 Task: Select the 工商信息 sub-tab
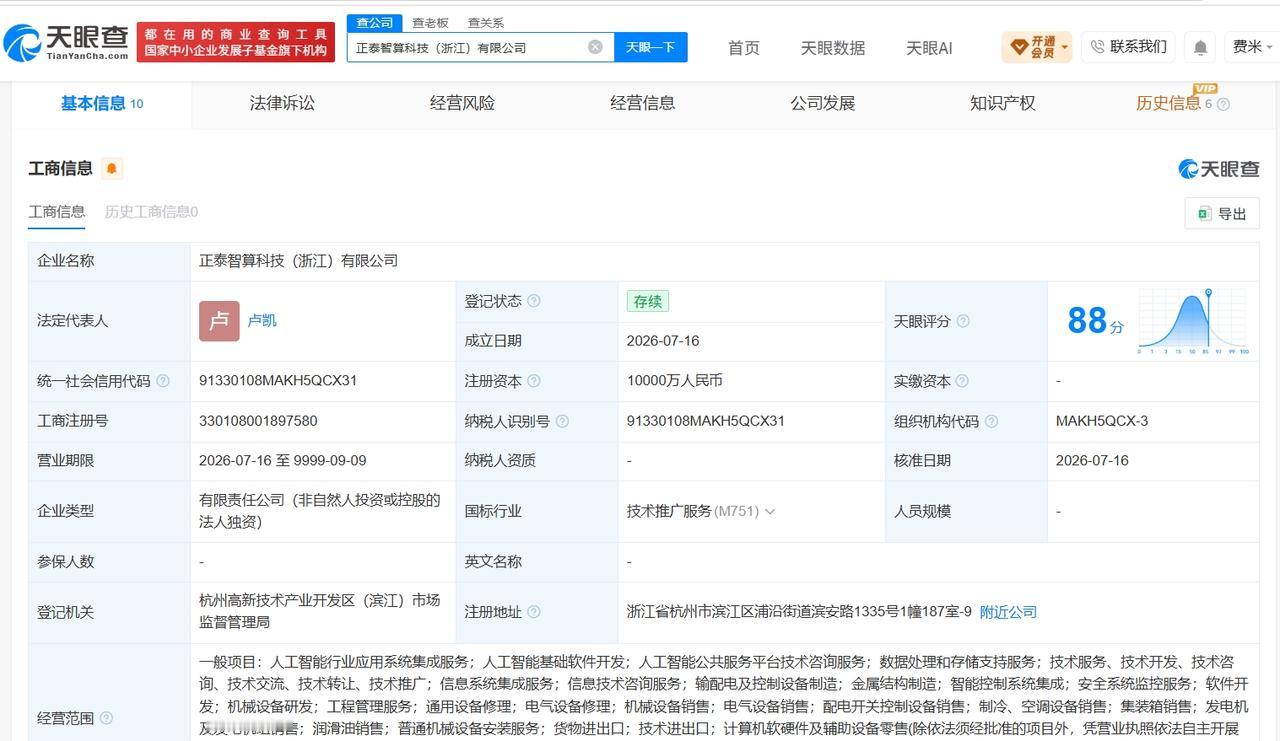tap(57, 212)
